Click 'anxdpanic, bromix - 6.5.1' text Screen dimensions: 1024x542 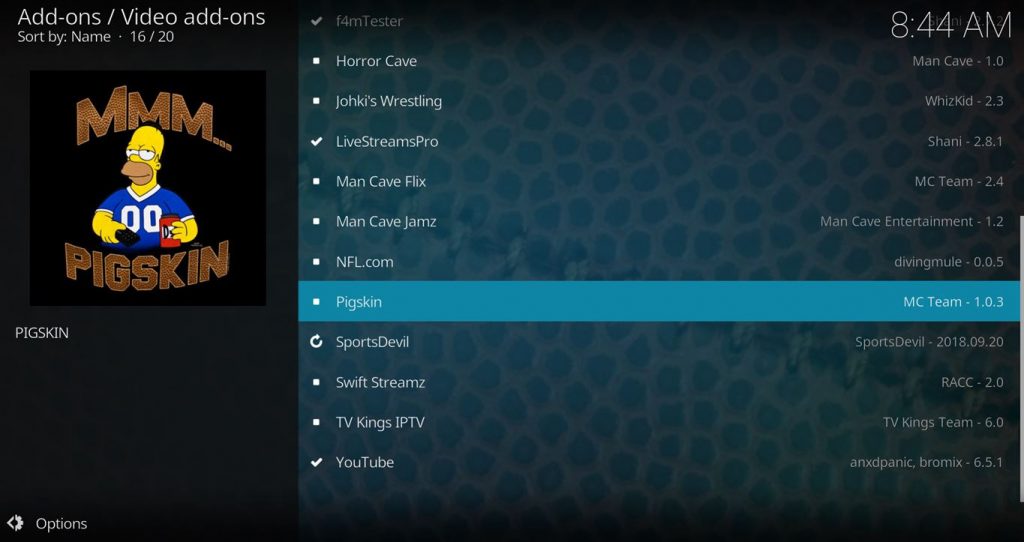coord(927,462)
